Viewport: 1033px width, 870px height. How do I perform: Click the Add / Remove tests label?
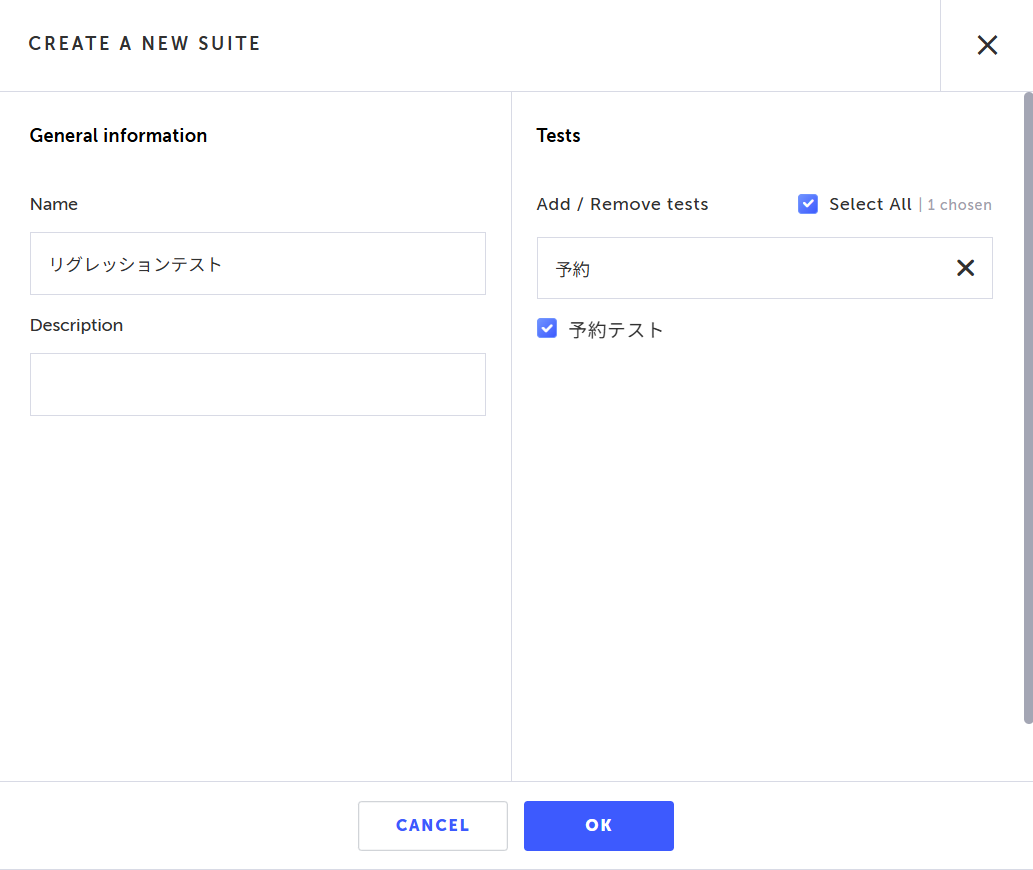pos(623,204)
